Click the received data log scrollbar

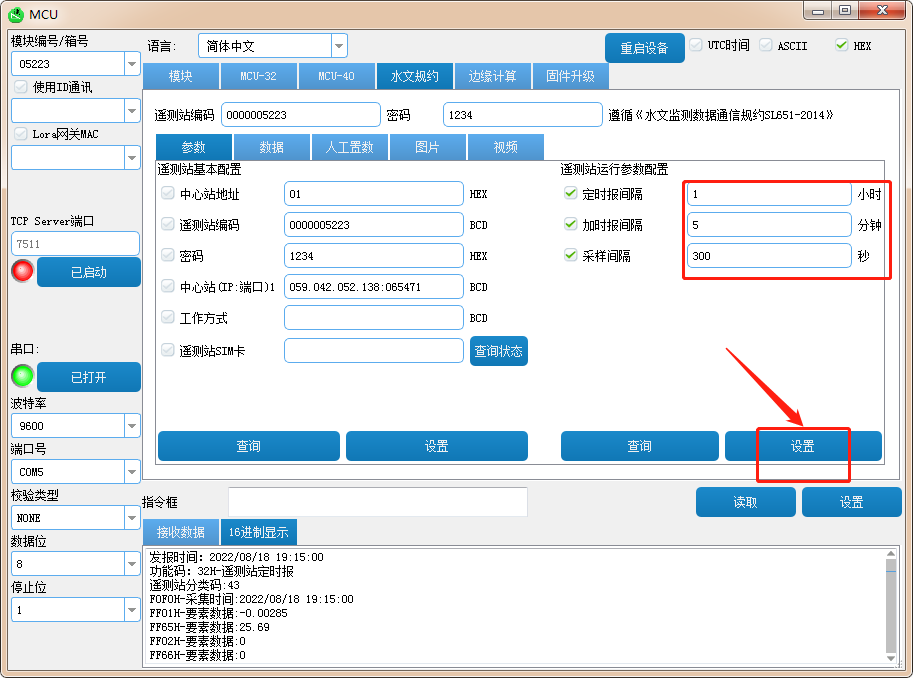[x=892, y=605]
